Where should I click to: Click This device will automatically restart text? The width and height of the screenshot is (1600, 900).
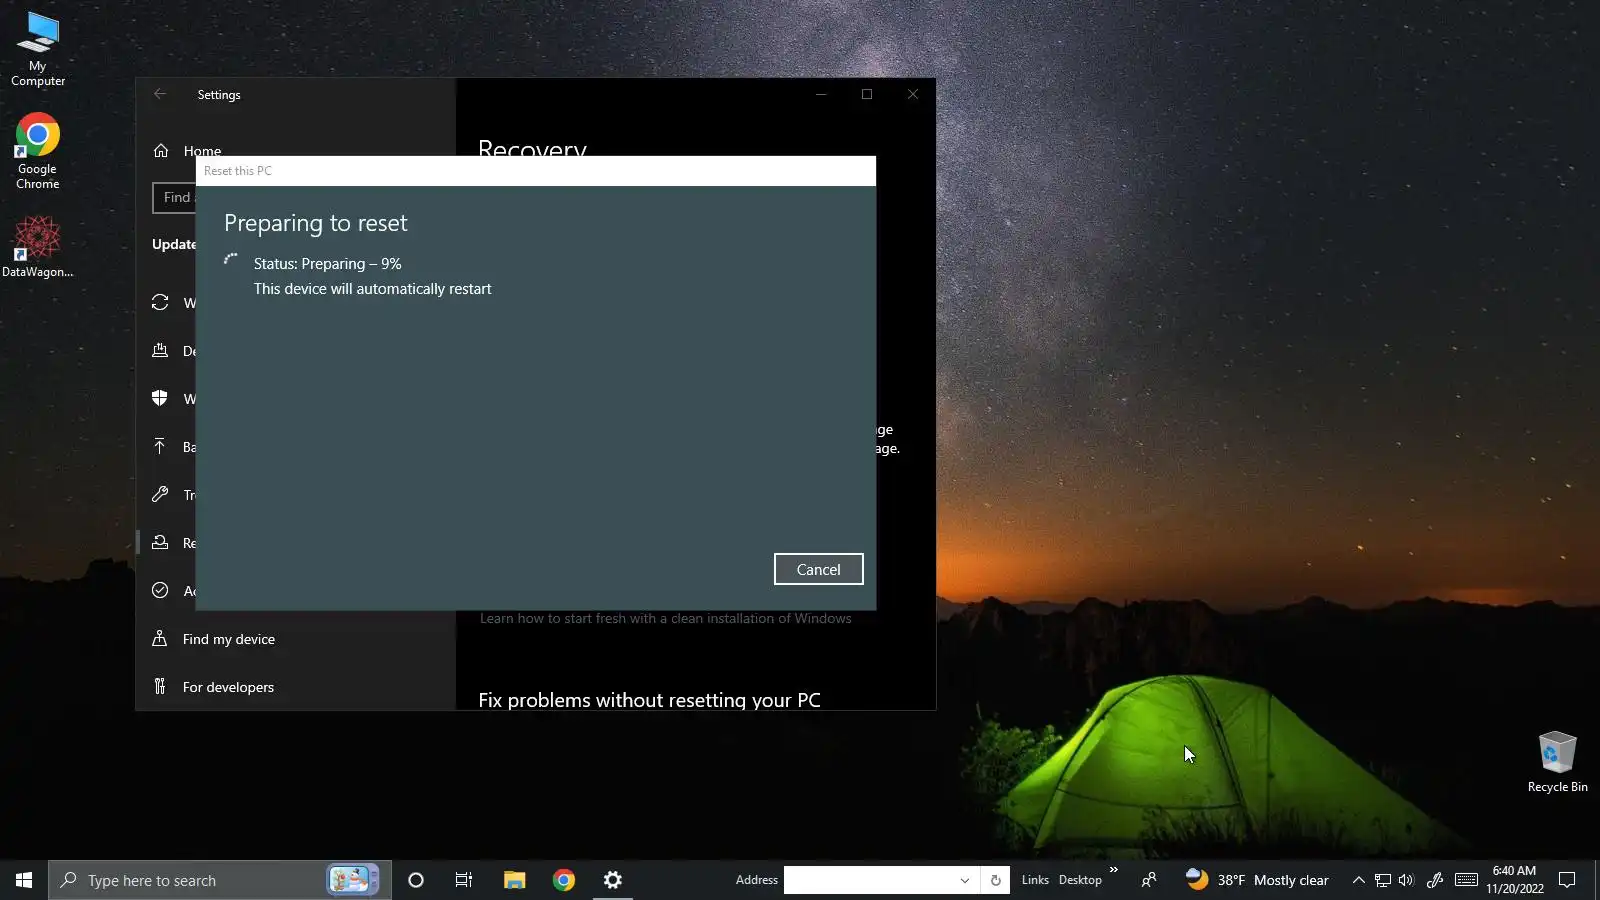pos(373,289)
